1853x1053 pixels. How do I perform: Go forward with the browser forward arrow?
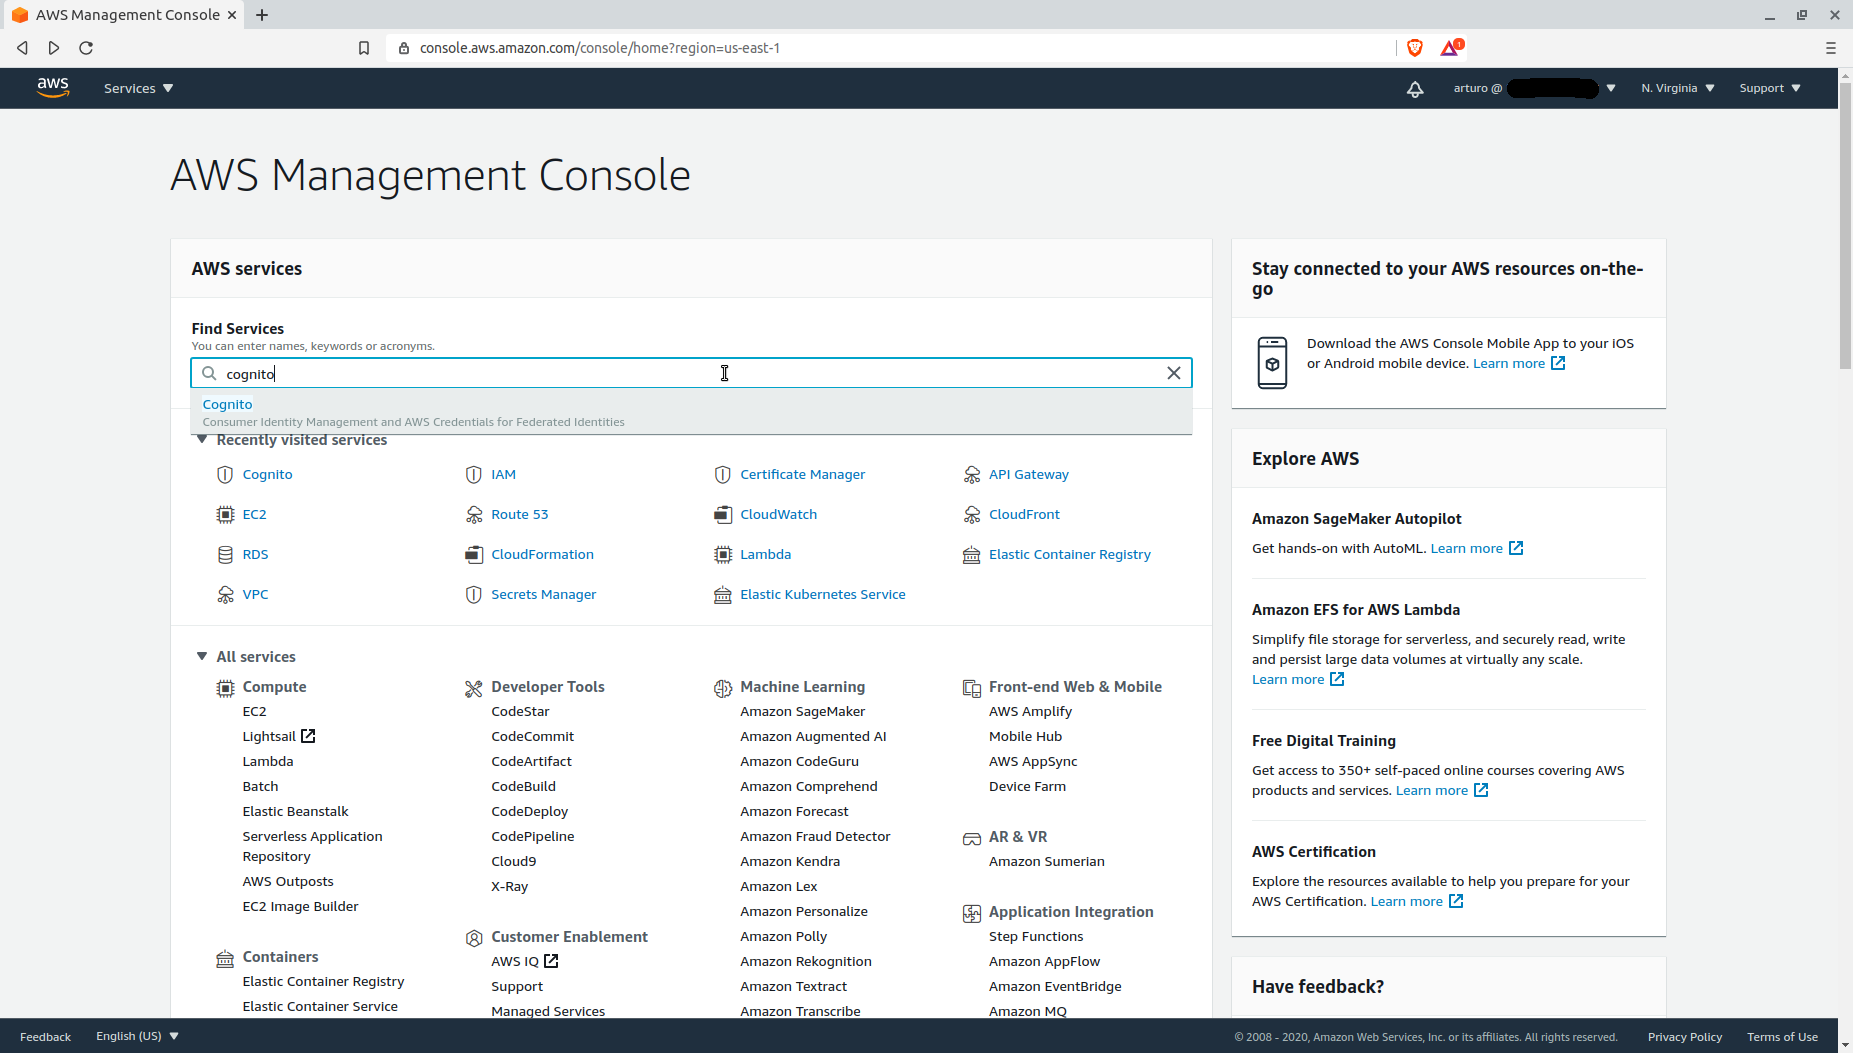[x=54, y=48]
